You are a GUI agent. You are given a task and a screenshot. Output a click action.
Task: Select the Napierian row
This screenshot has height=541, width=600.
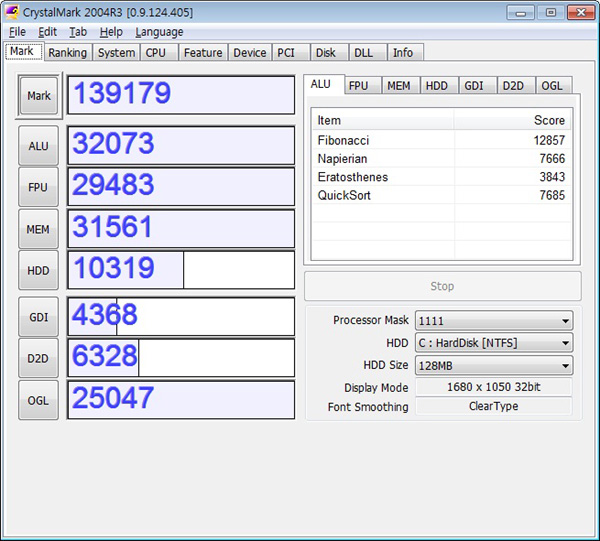[442, 159]
